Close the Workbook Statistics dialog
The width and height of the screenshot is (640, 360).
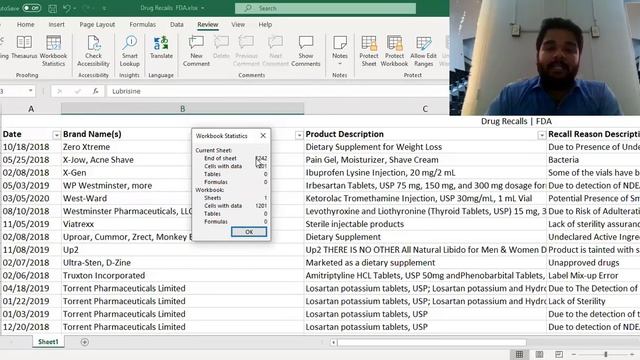(x=263, y=136)
